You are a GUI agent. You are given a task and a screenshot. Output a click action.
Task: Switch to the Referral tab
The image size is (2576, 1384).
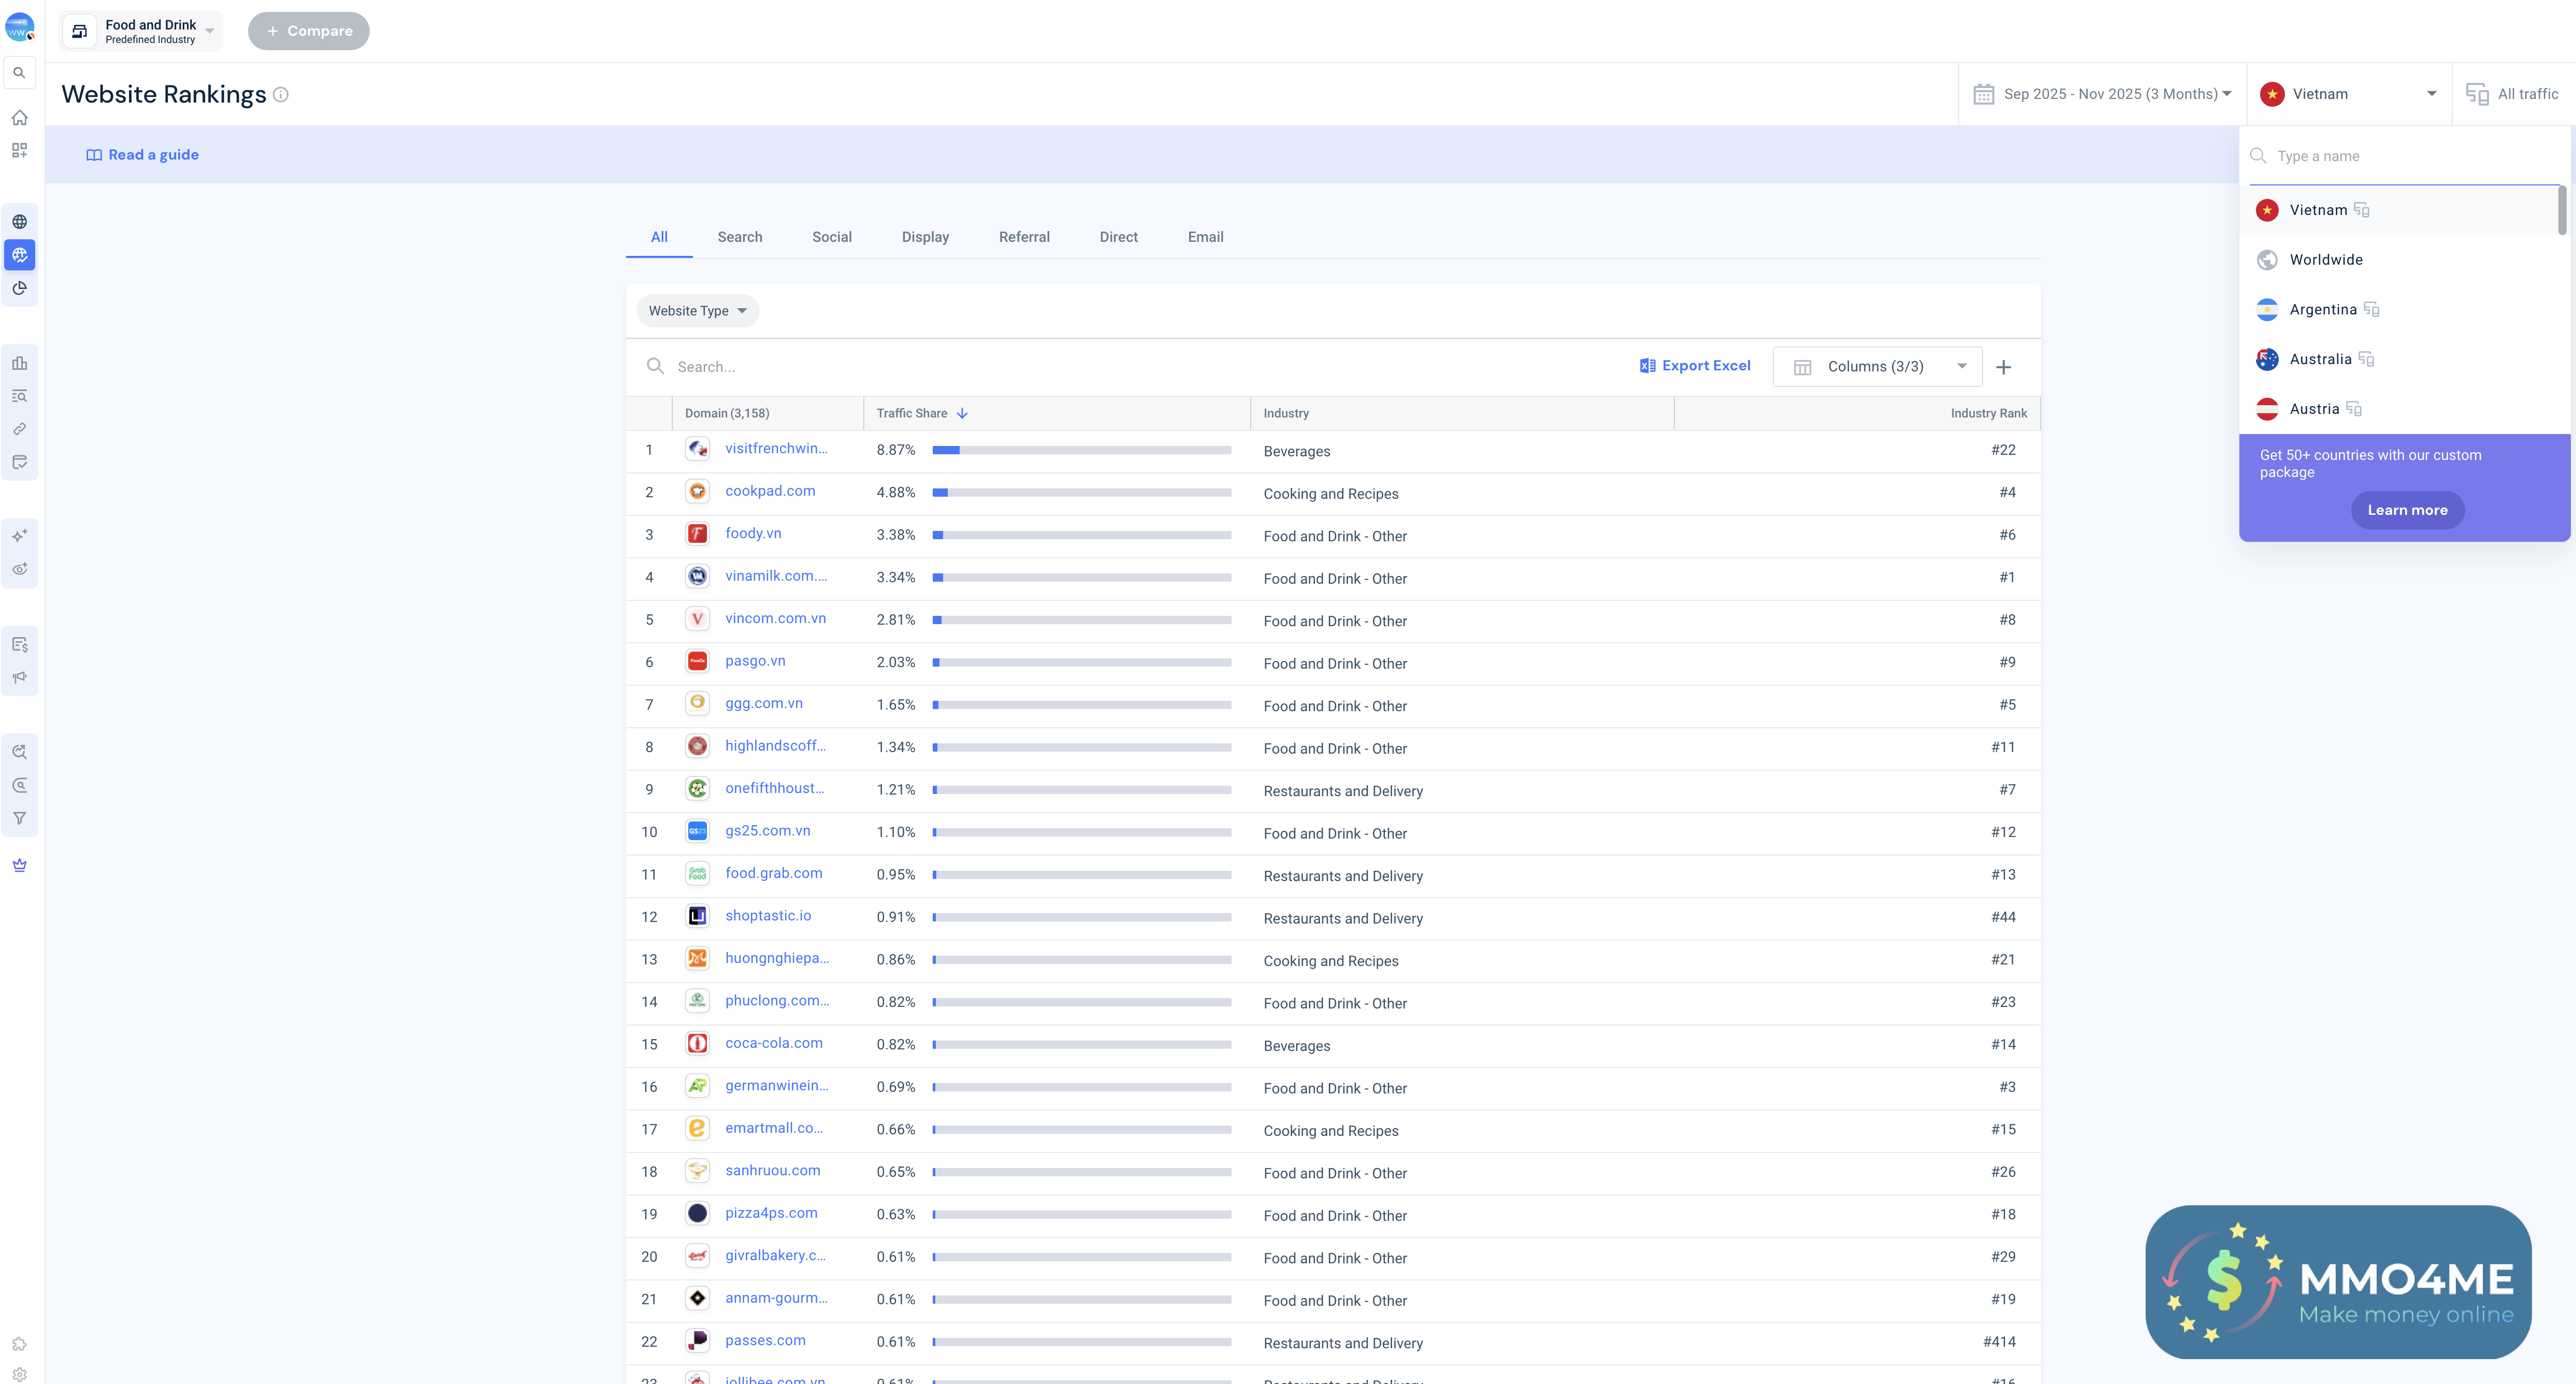click(x=1023, y=237)
